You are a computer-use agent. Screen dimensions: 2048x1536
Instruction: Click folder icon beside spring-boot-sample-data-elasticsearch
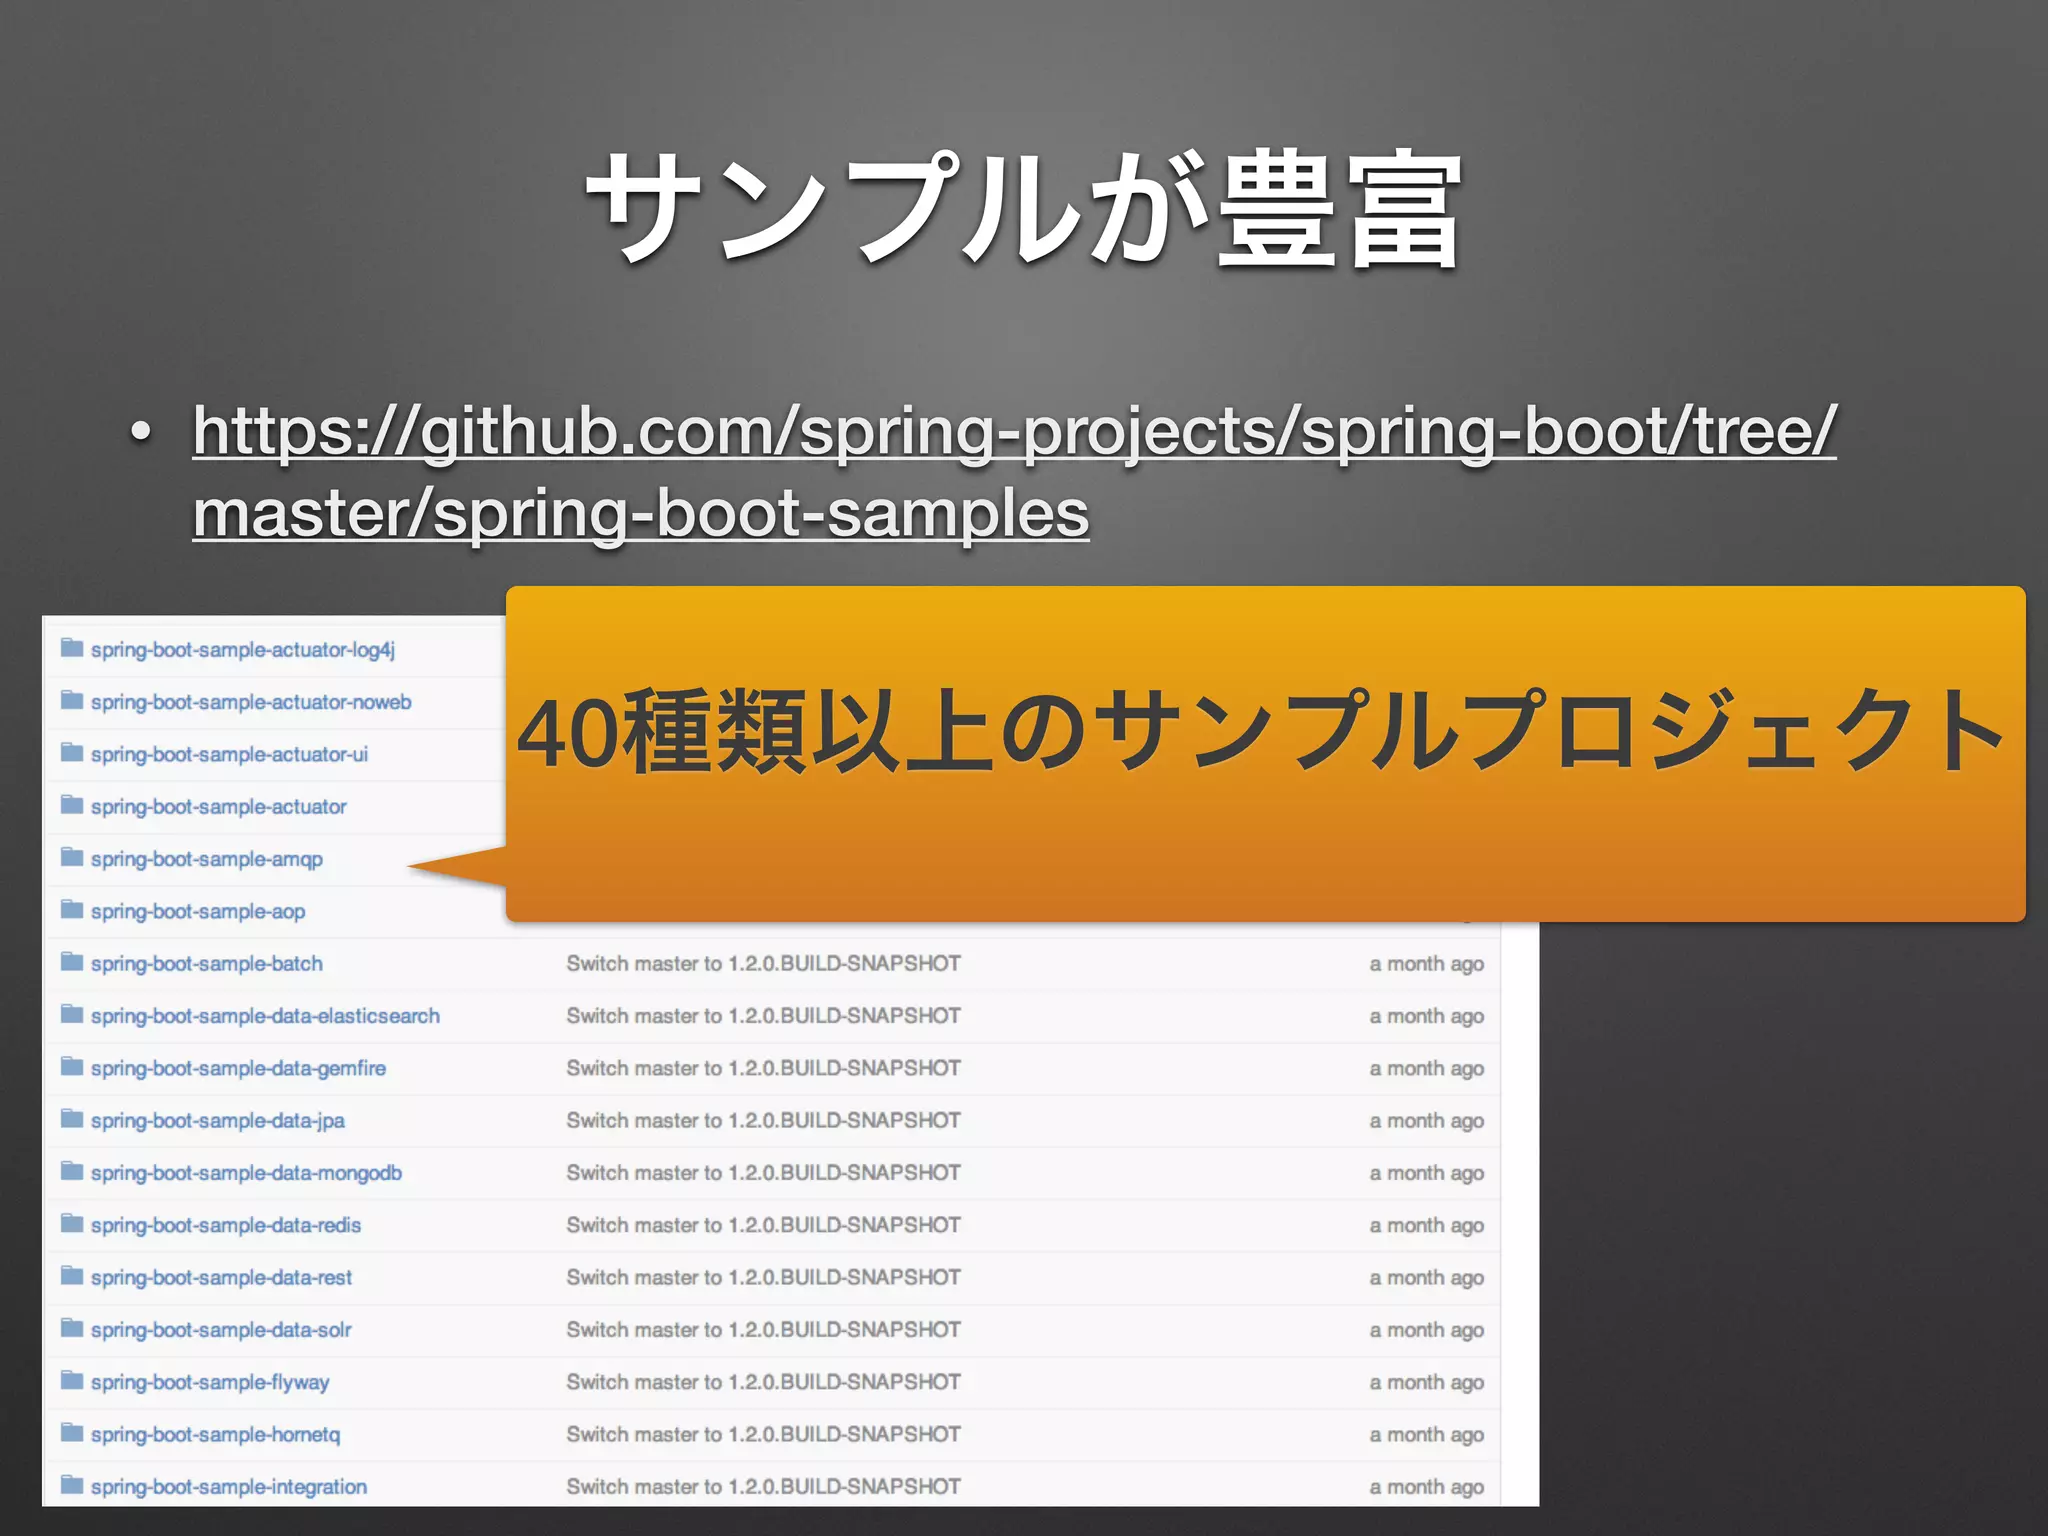(x=72, y=1014)
